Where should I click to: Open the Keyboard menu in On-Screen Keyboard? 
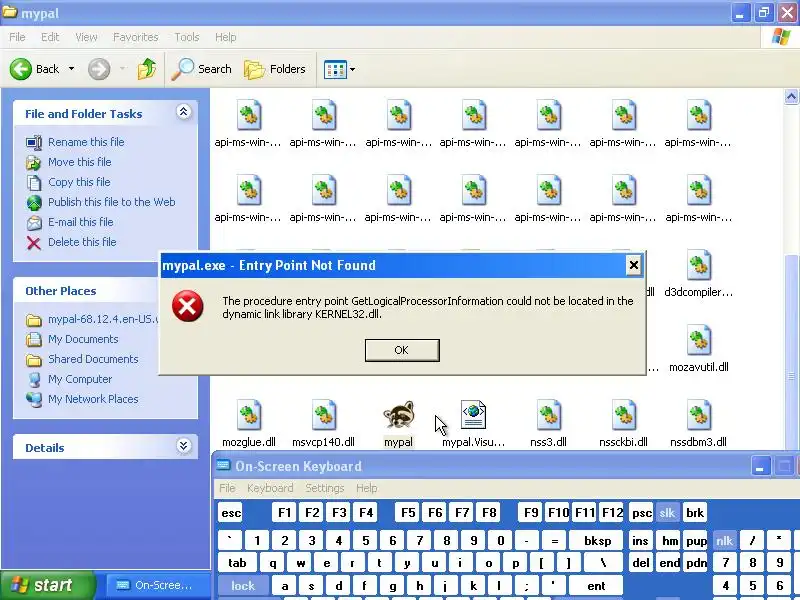click(x=270, y=488)
